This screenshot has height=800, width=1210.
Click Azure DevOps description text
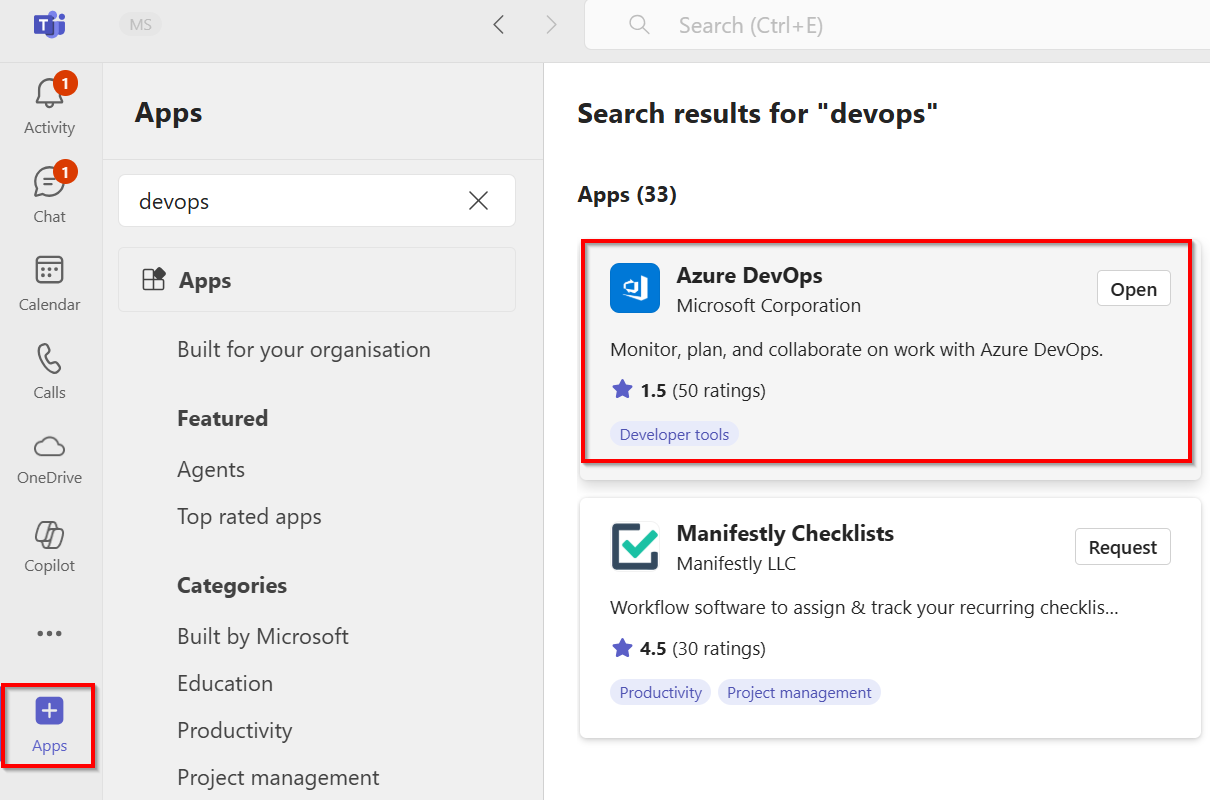coord(857,350)
